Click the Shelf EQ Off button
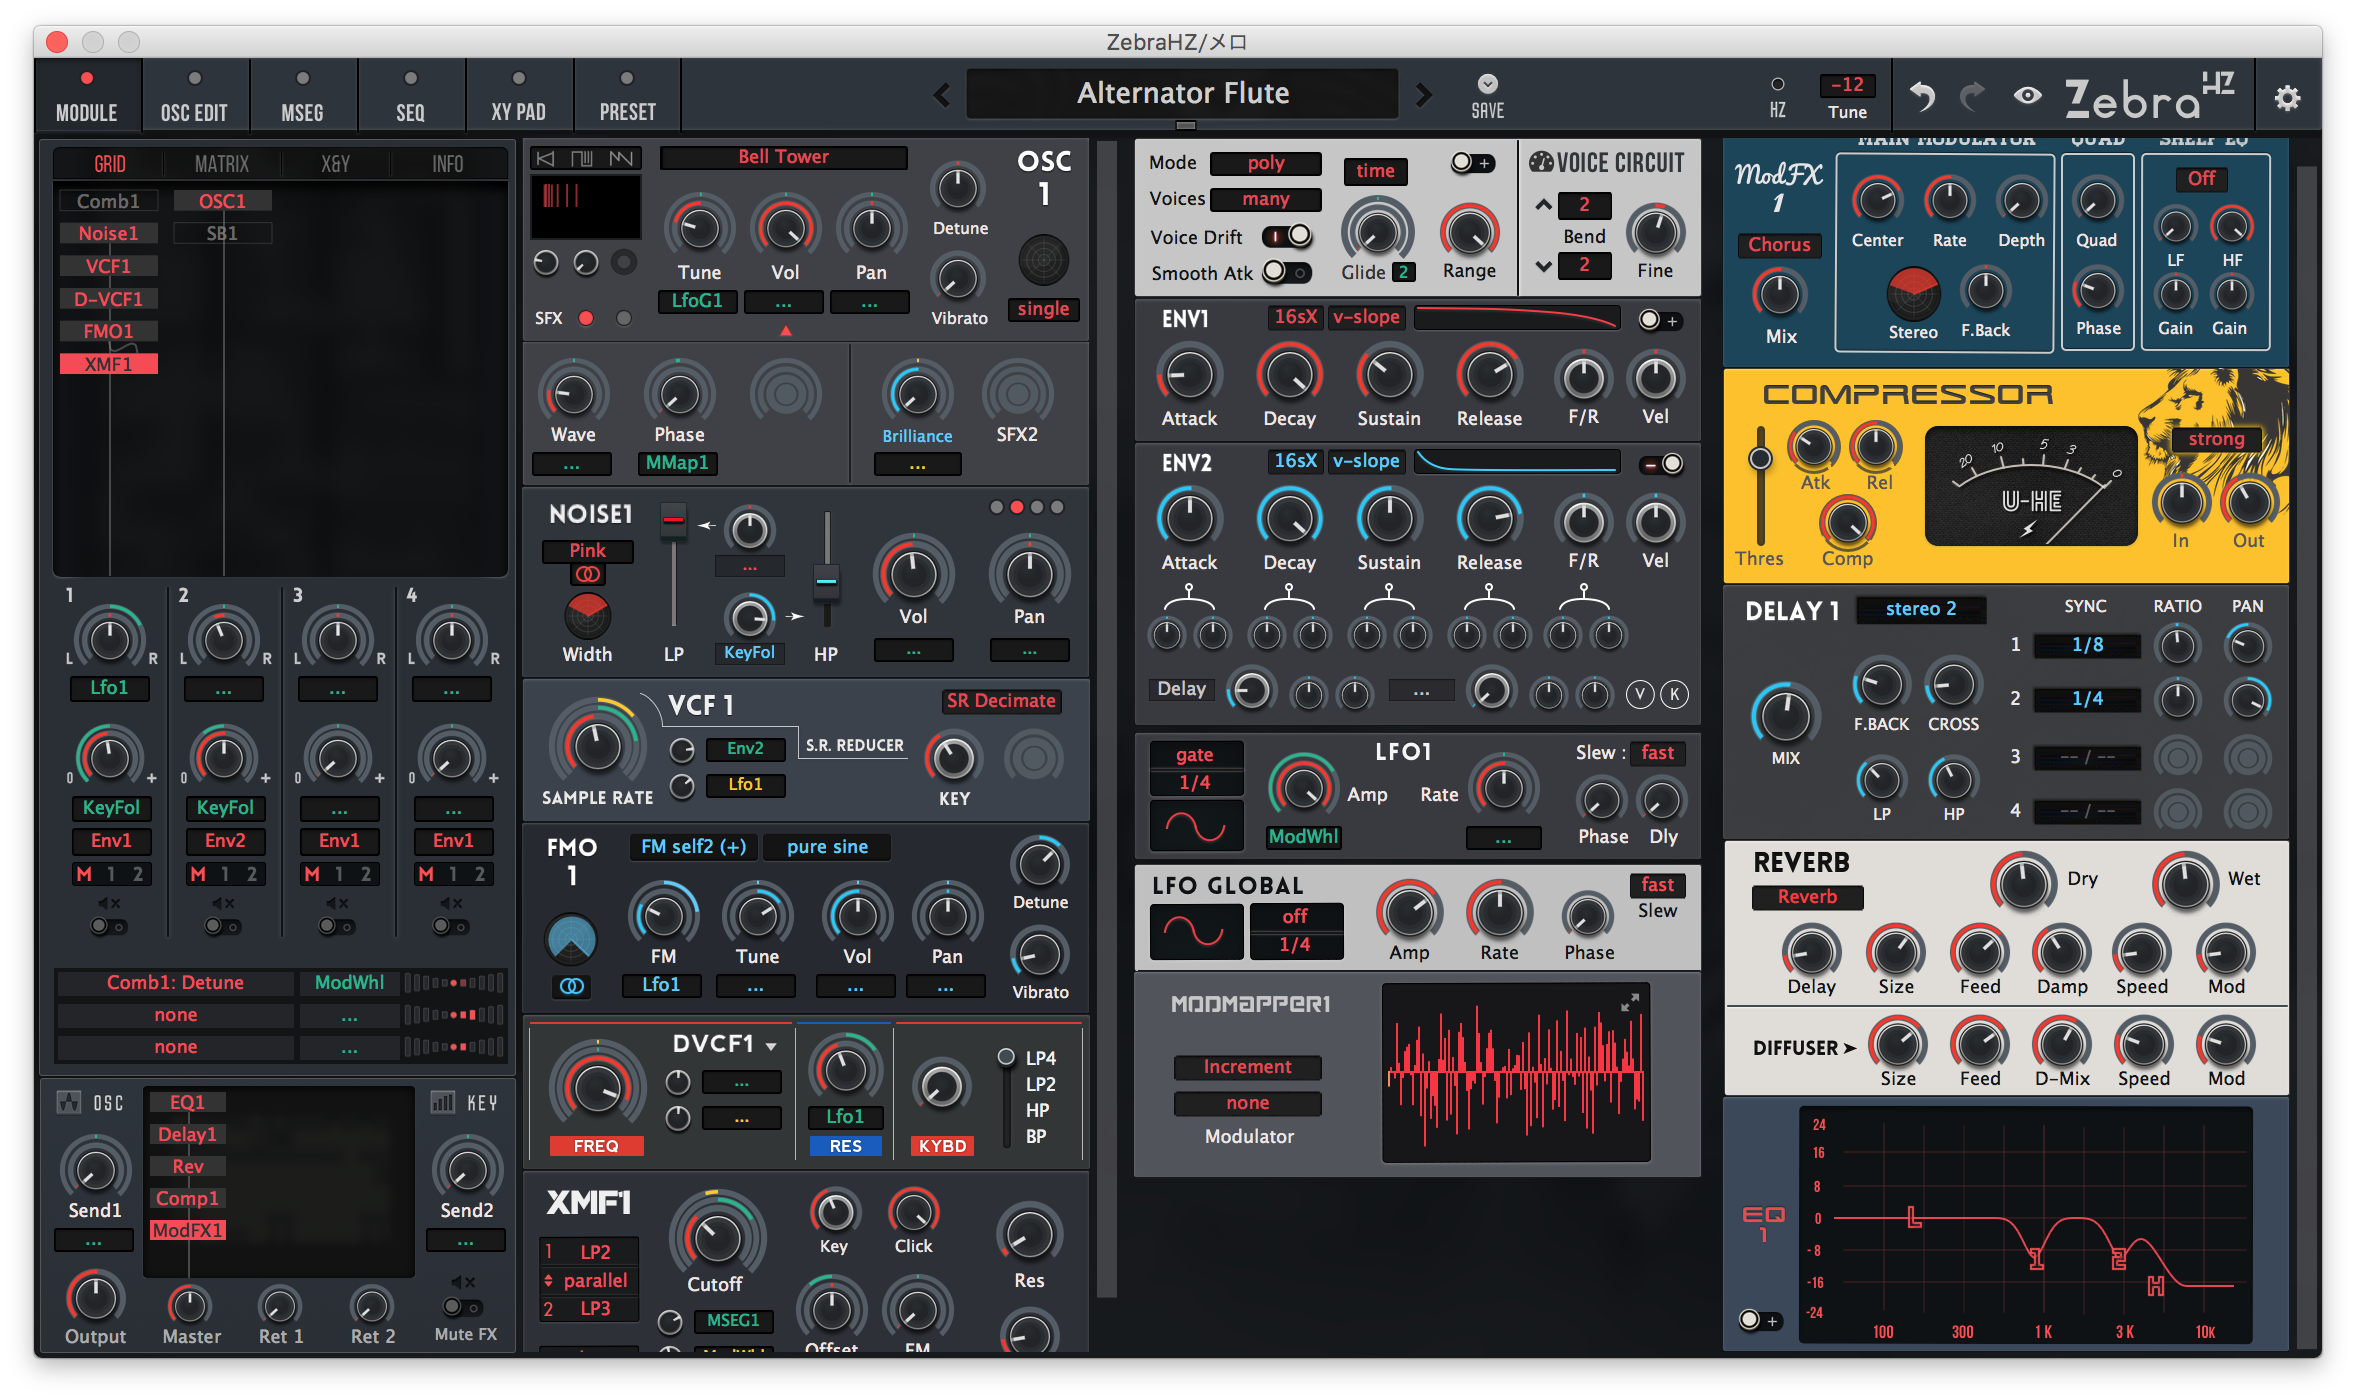 (2201, 178)
